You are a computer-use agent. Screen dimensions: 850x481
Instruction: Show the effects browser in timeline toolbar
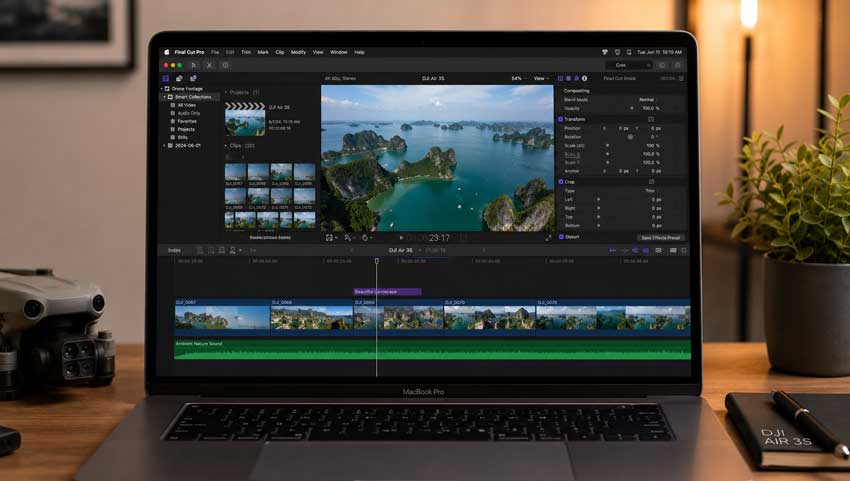click(673, 251)
